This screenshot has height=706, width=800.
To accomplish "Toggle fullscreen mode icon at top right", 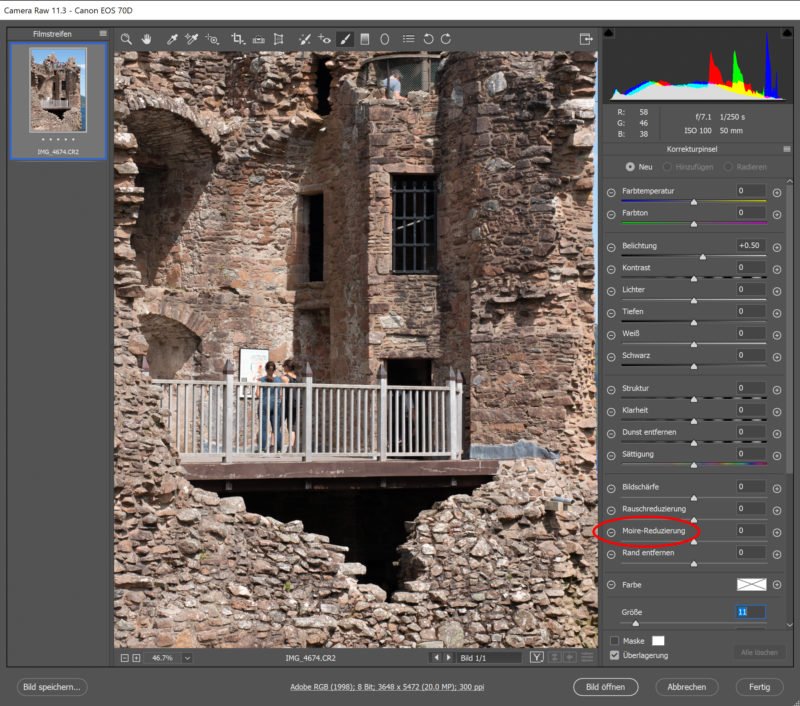I will click(586, 39).
